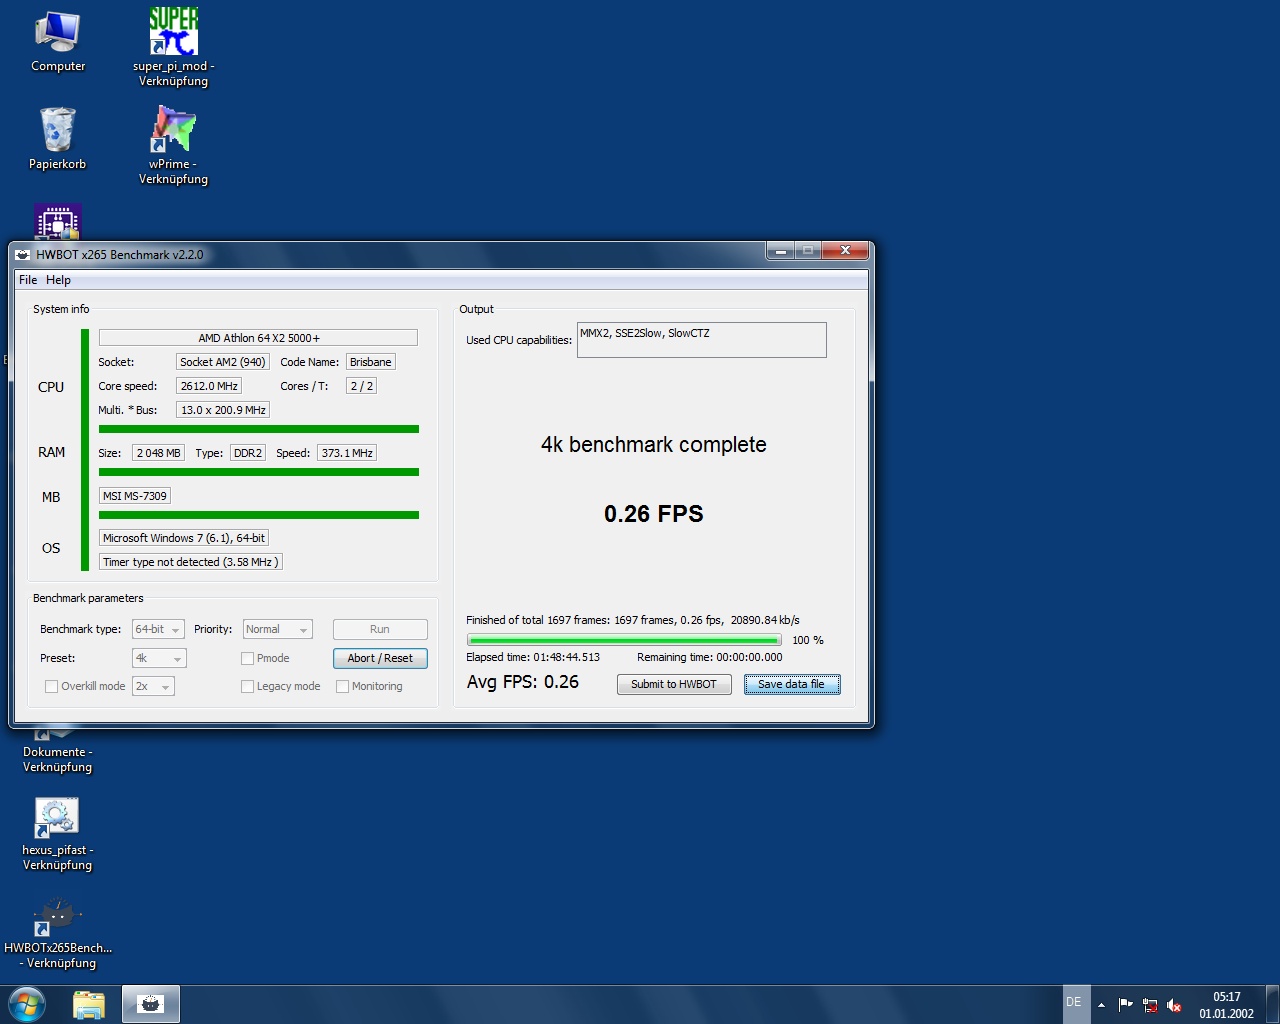
Task: Click the 13.0 x 200.9 MHz value
Action: (x=223, y=410)
